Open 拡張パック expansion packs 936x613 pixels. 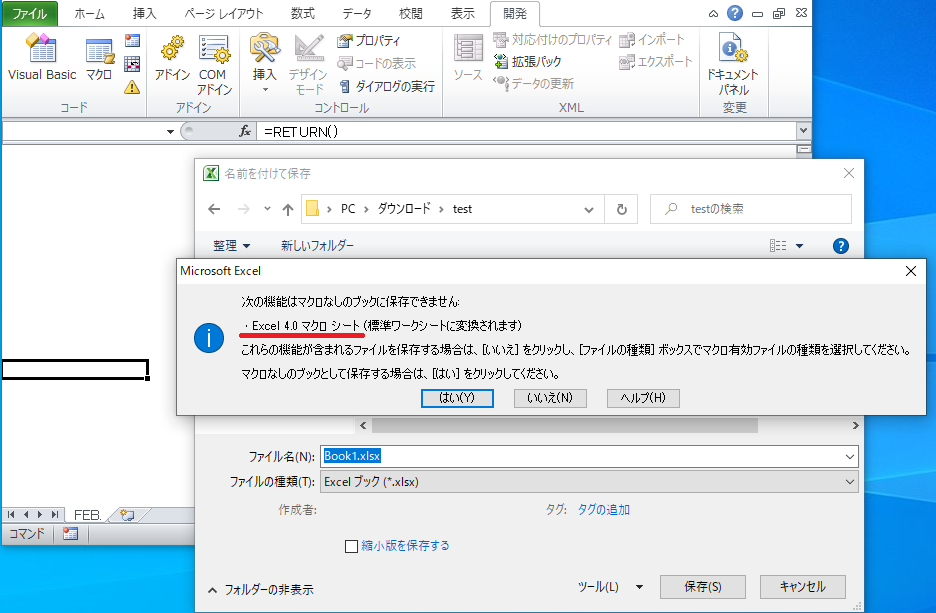point(528,61)
